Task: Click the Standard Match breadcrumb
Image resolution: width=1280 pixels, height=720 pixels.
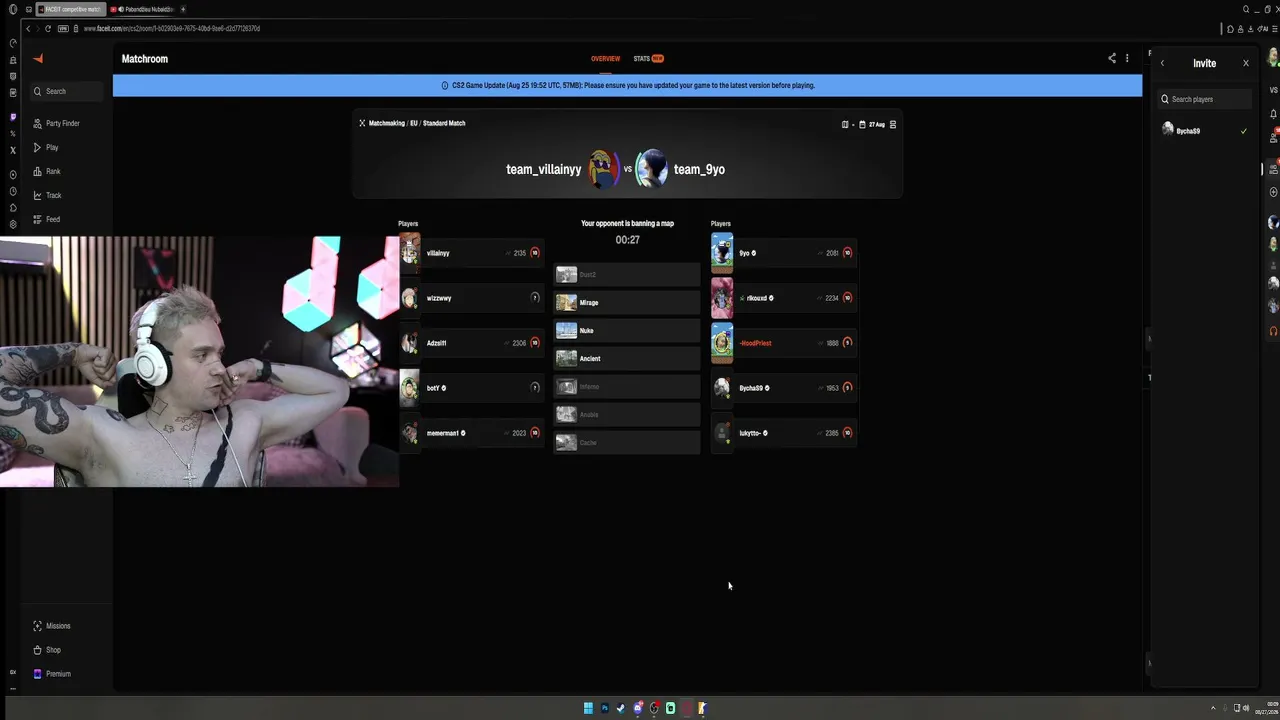Action: click(444, 123)
